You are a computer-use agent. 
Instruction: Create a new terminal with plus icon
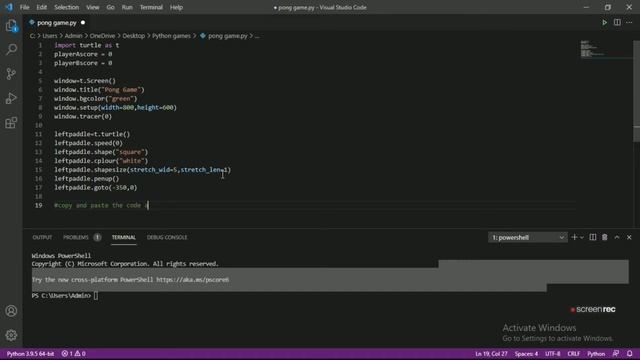click(x=574, y=237)
